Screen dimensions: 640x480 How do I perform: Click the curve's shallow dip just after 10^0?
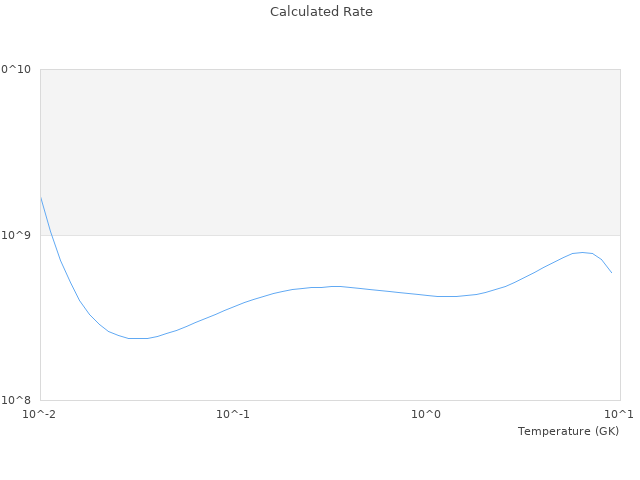pos(445,296)
